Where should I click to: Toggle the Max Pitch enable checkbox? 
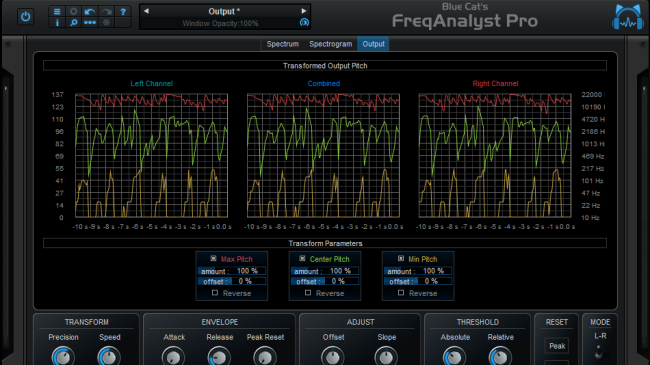213,258
